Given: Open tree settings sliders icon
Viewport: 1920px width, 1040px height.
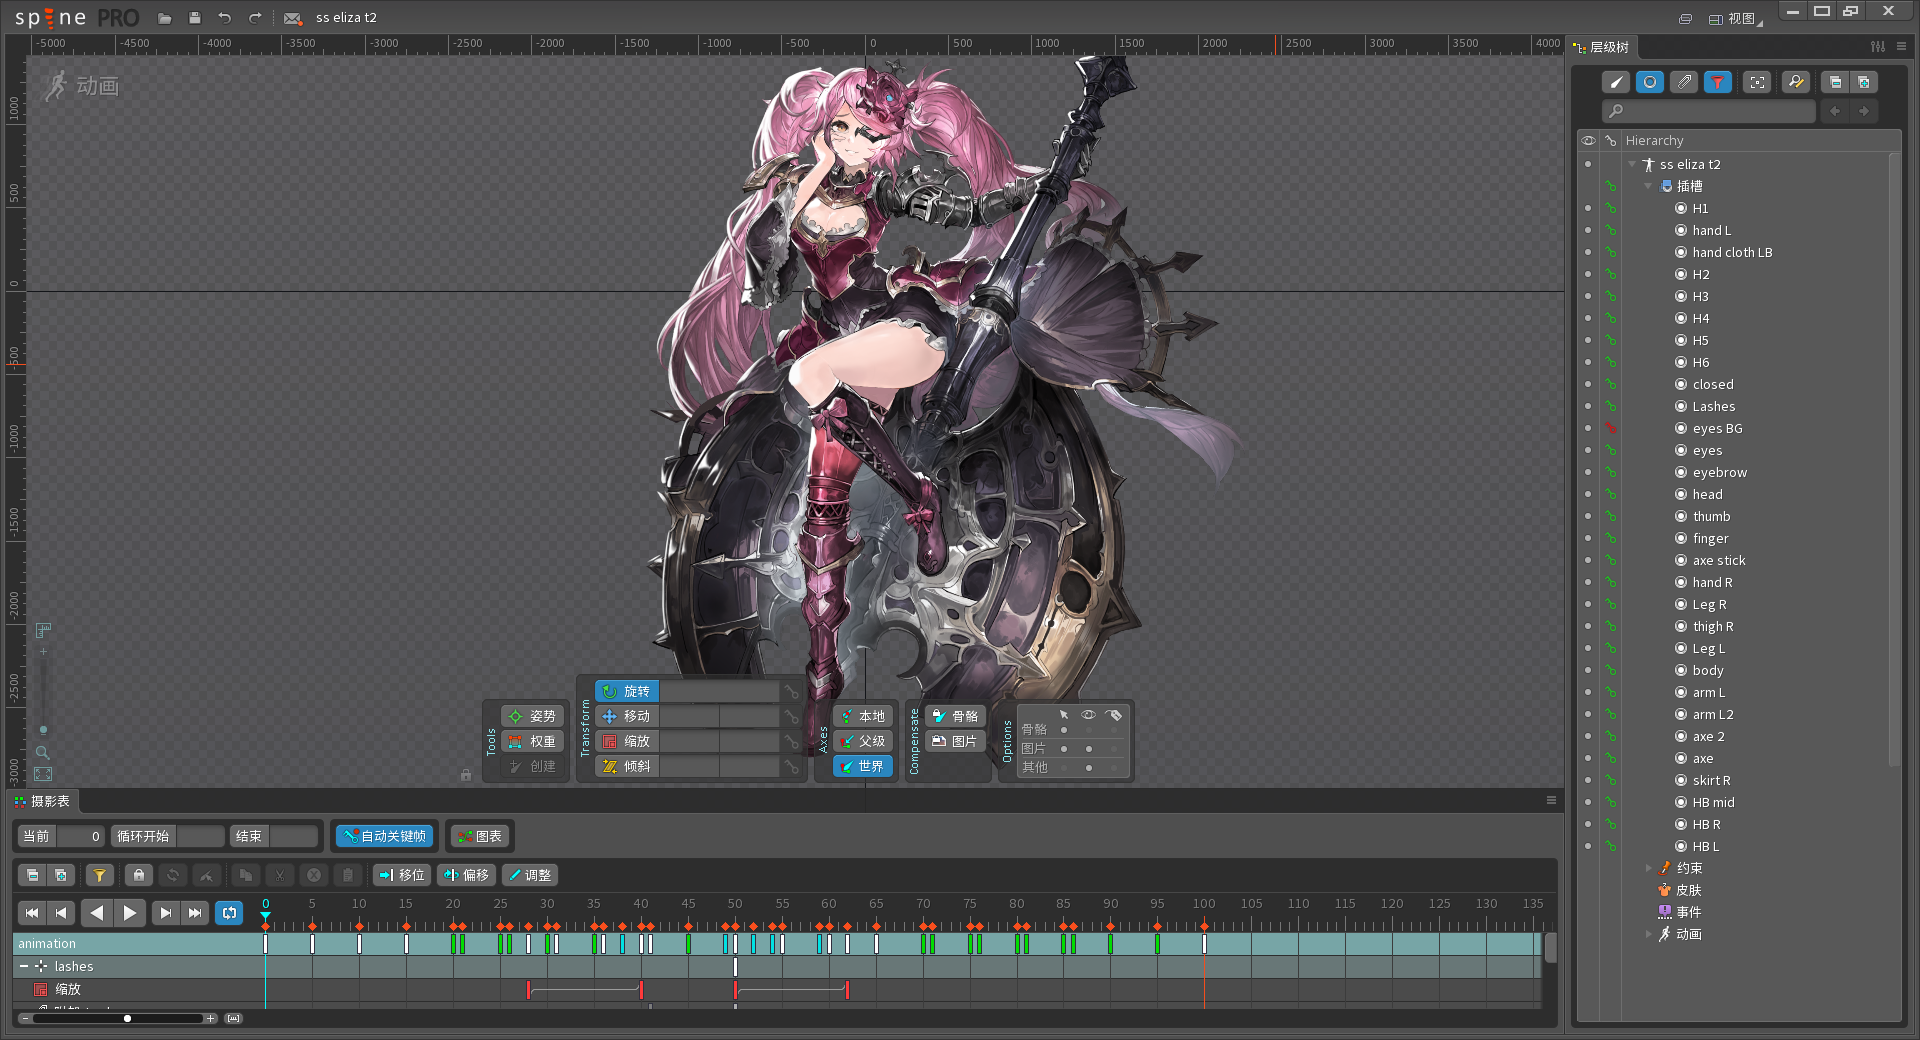Looking at the screenshot, I should (x=1878, y=47).
